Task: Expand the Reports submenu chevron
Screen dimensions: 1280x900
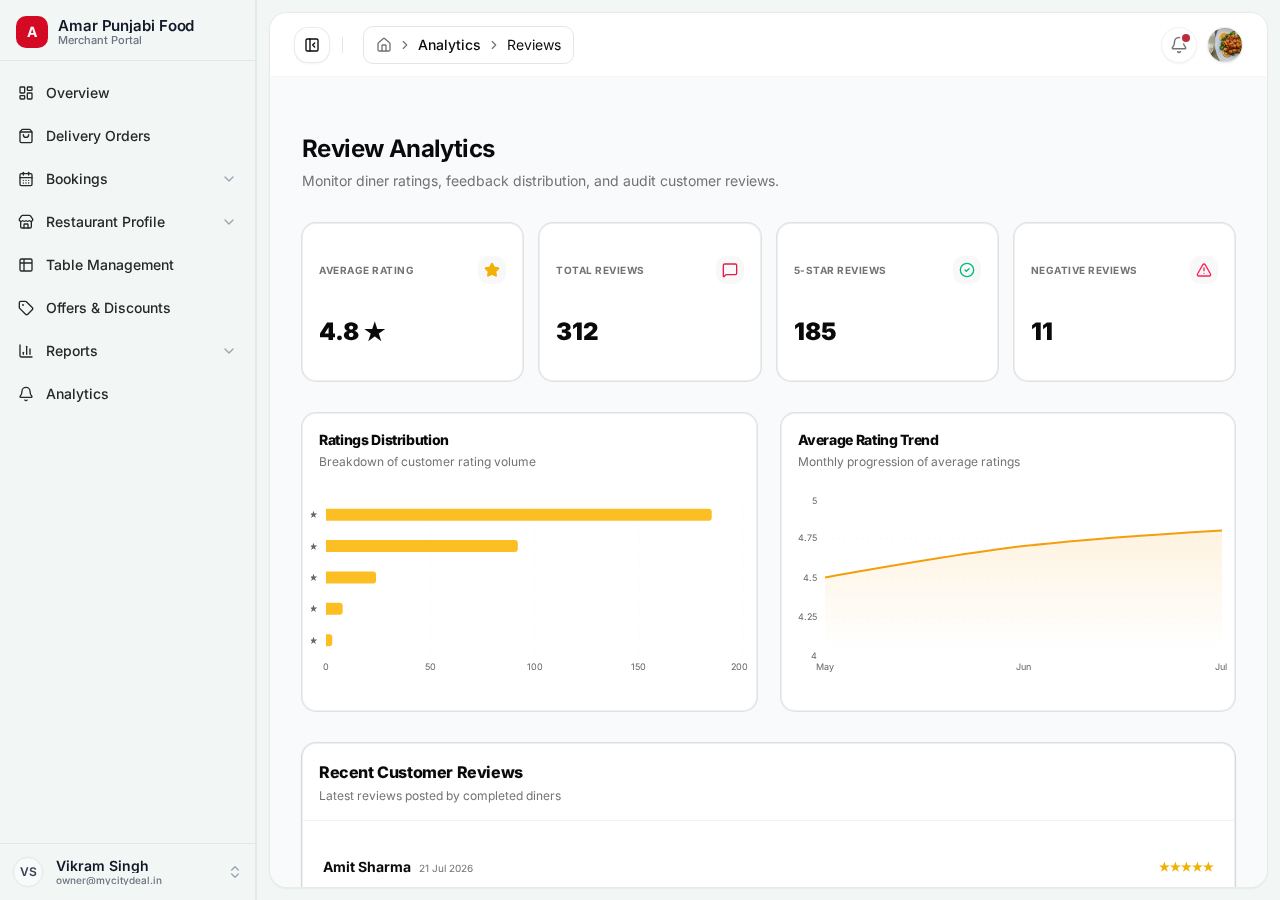Action: 229,351
